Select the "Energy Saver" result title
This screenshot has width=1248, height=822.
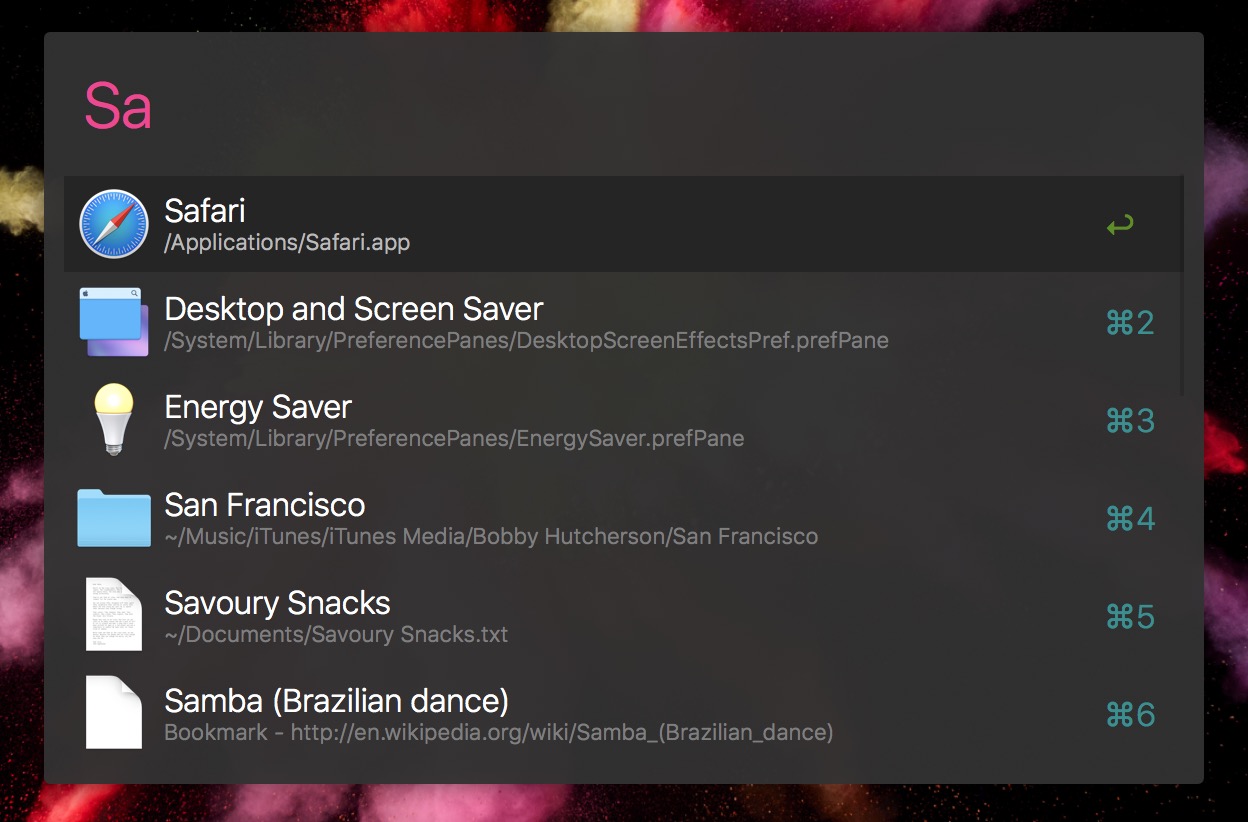(258, 407)
